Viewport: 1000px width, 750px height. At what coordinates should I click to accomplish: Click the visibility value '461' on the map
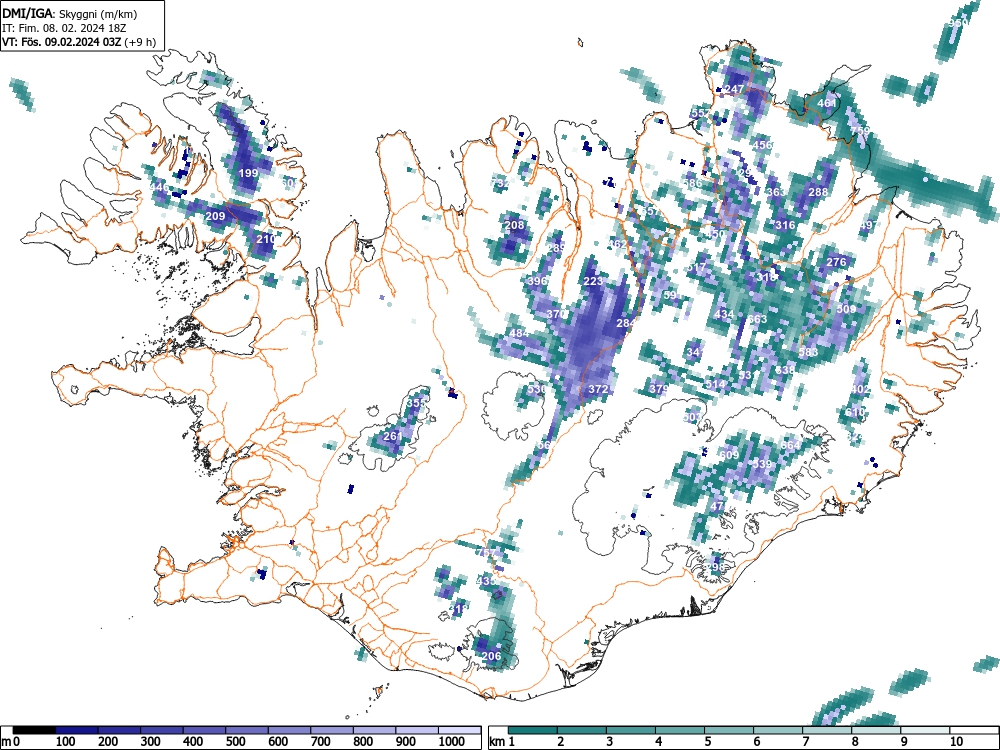(827, 103)
